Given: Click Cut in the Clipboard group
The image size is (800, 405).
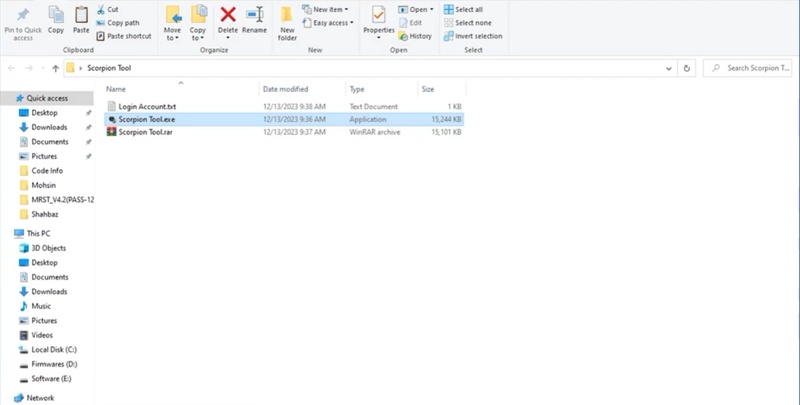Looking at the screenshot, I should click(108, 10).
